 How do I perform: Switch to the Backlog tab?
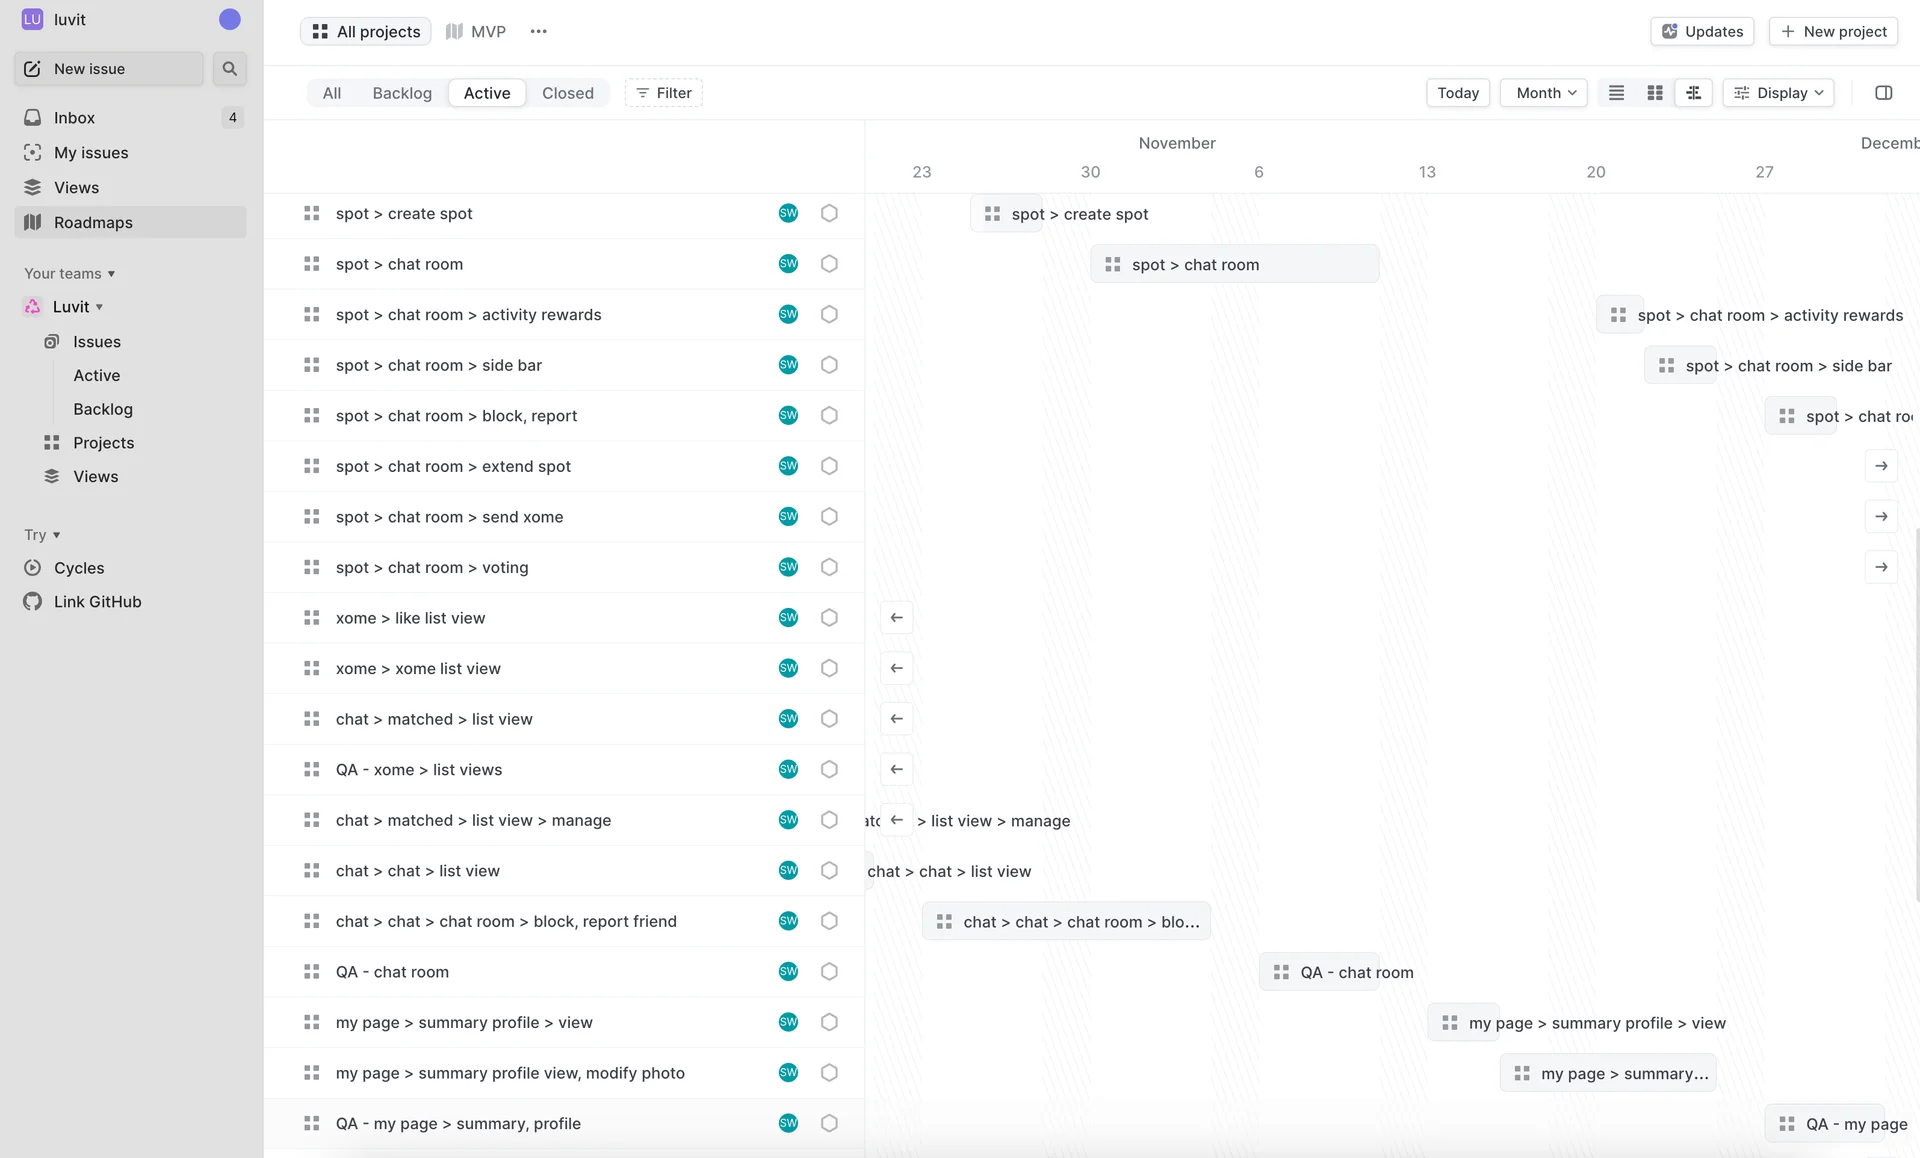[402, 93]
